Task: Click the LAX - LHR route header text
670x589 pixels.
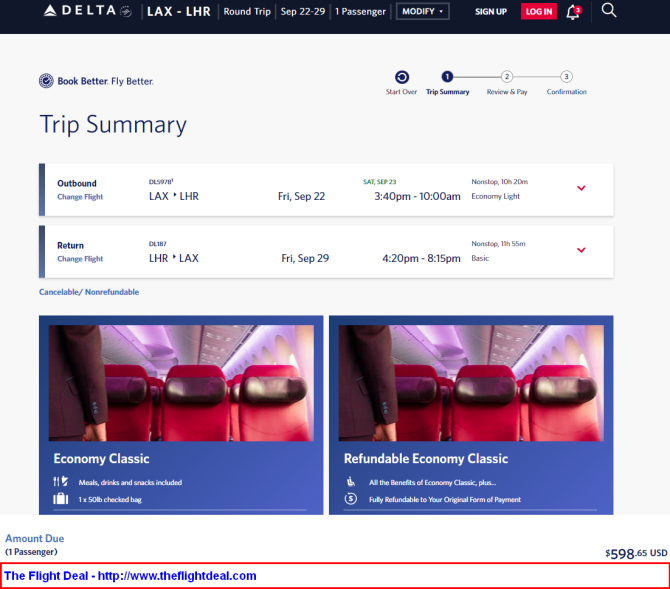Action: point(179,12)
